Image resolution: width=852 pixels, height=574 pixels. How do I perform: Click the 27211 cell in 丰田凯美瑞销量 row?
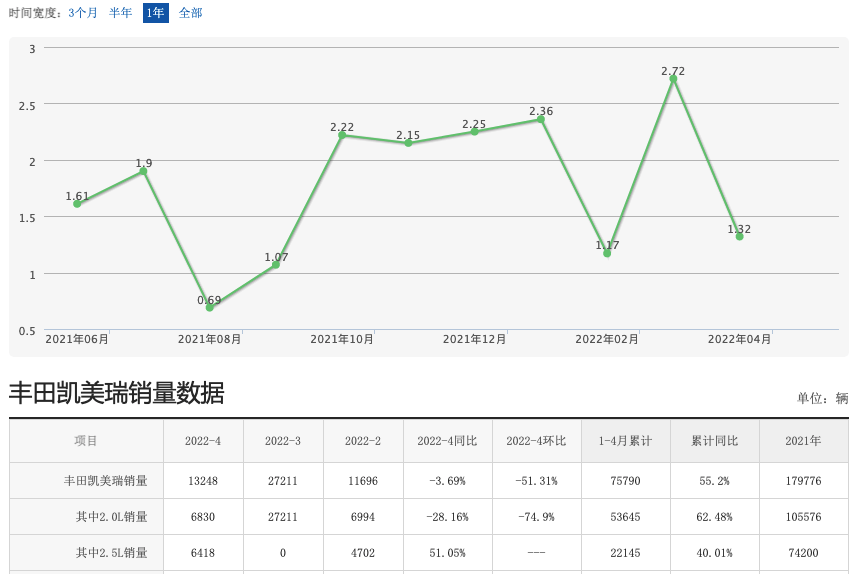pos(283,481)
